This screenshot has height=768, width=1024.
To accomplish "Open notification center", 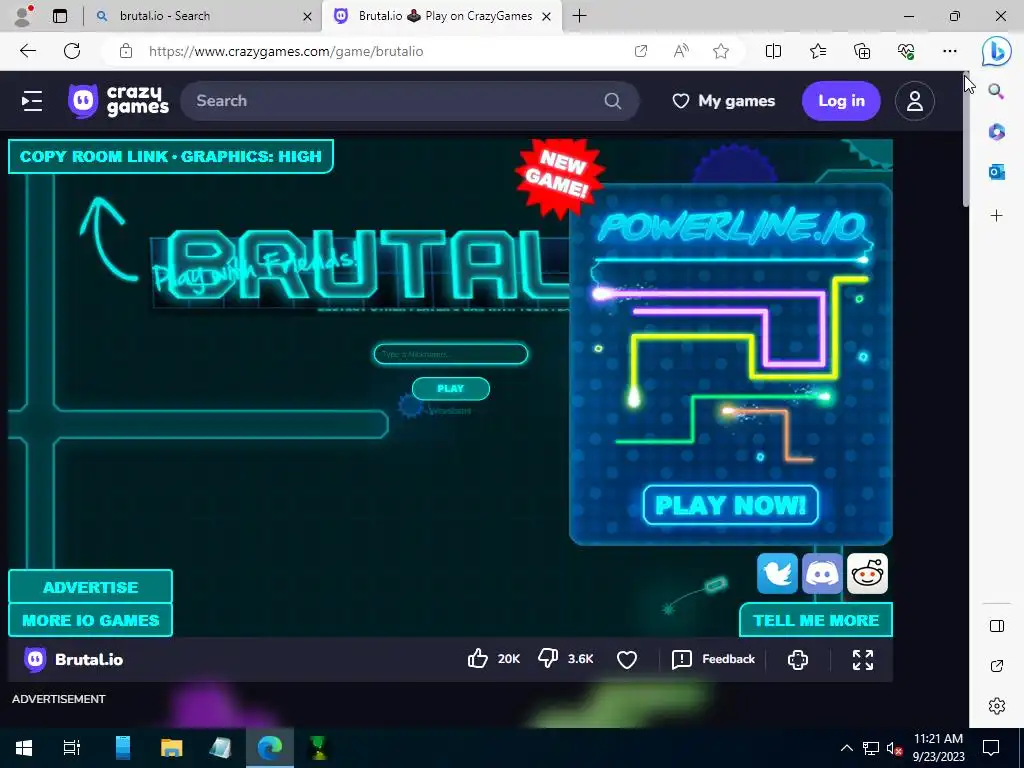I will pyautogui.click(x=991, y=748).
